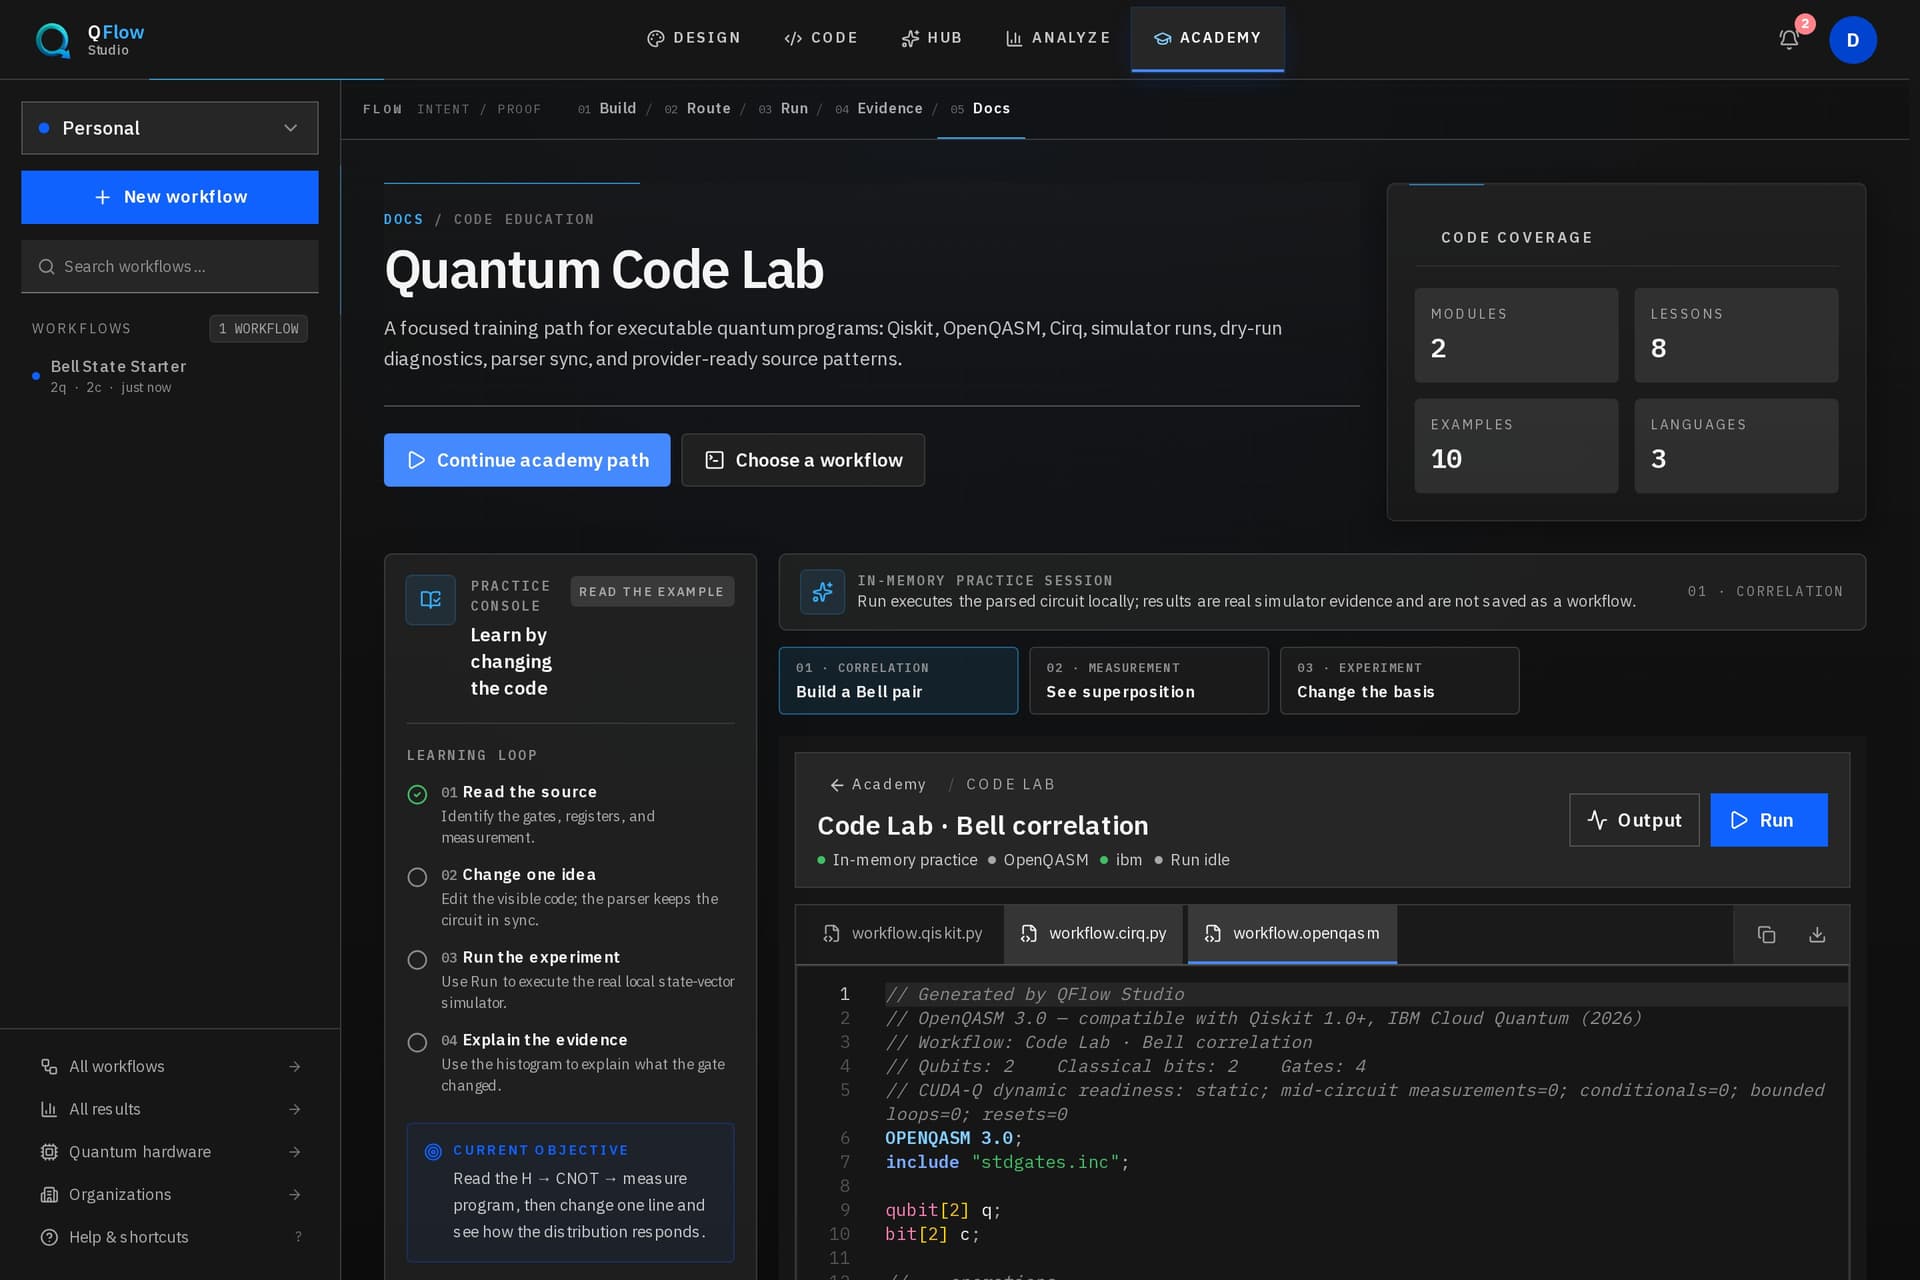This screenshot has height=1280, width=1920.
Task: Click the Lessons coverage card
Action: [x=1736, y=335]
